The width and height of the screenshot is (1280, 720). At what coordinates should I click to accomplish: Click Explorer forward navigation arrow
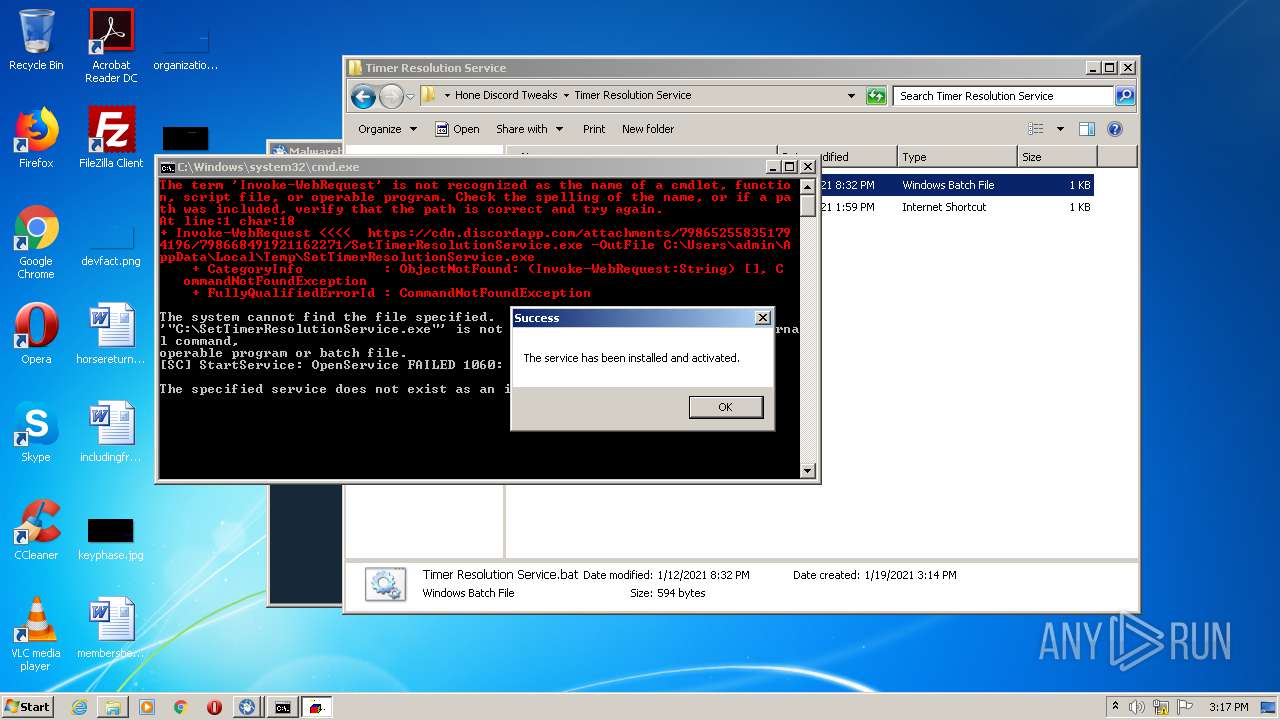(391, 96)
